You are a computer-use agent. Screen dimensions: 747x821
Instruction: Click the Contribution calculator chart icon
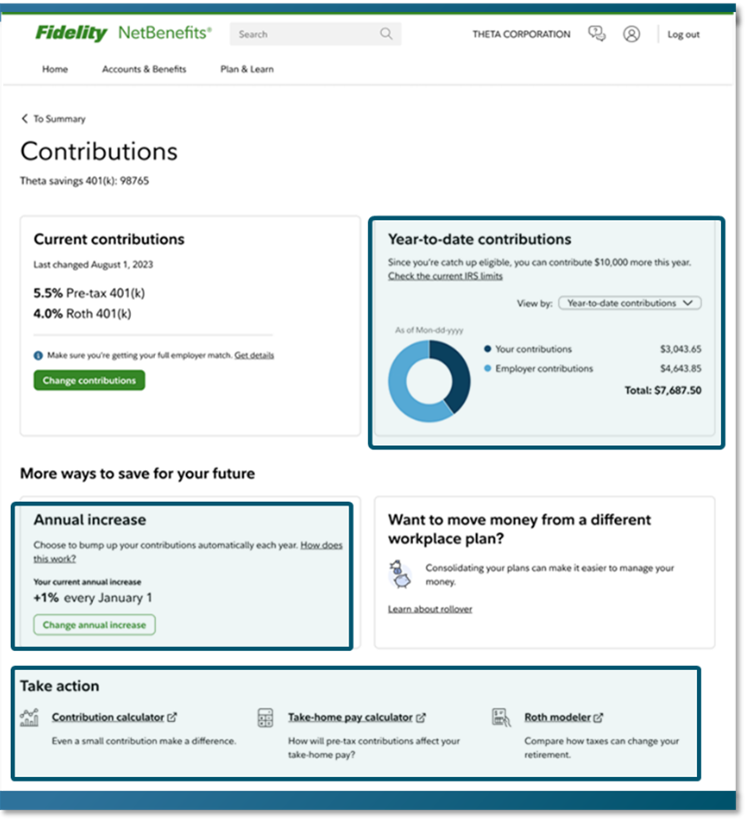pyautogui.click(x=30, y=717)
